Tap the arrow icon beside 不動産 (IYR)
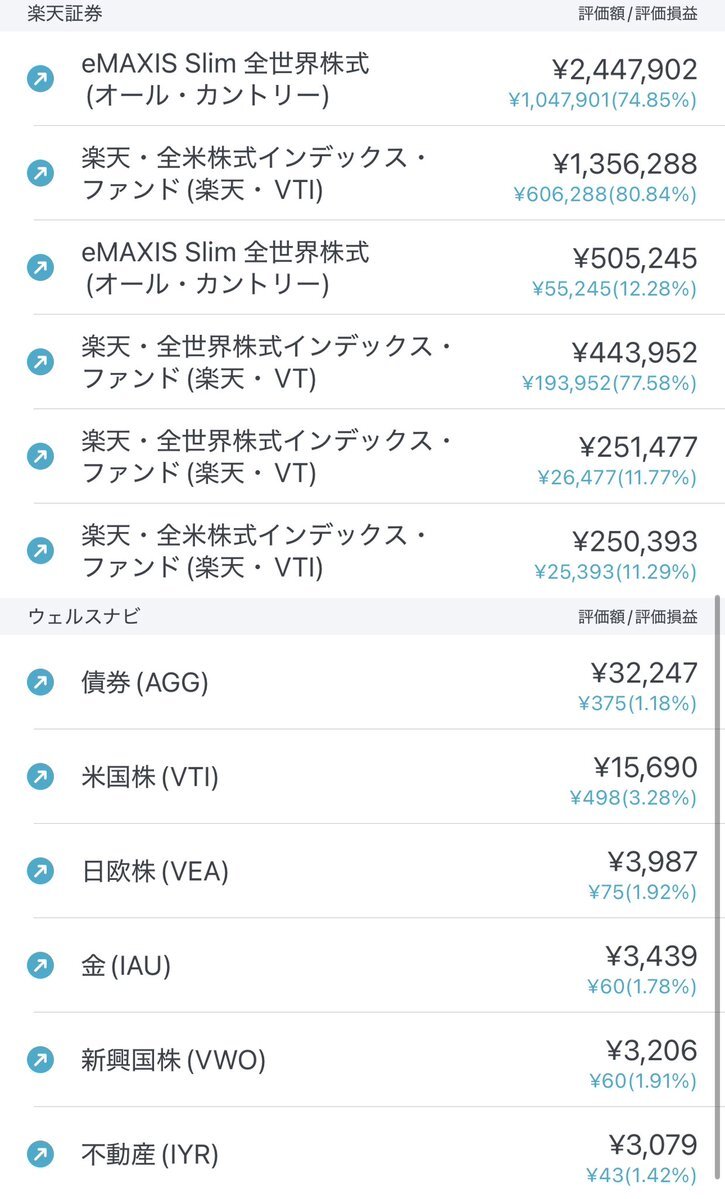The width and height of the screenshot is (725, 1199). [x=41, y=1153]
